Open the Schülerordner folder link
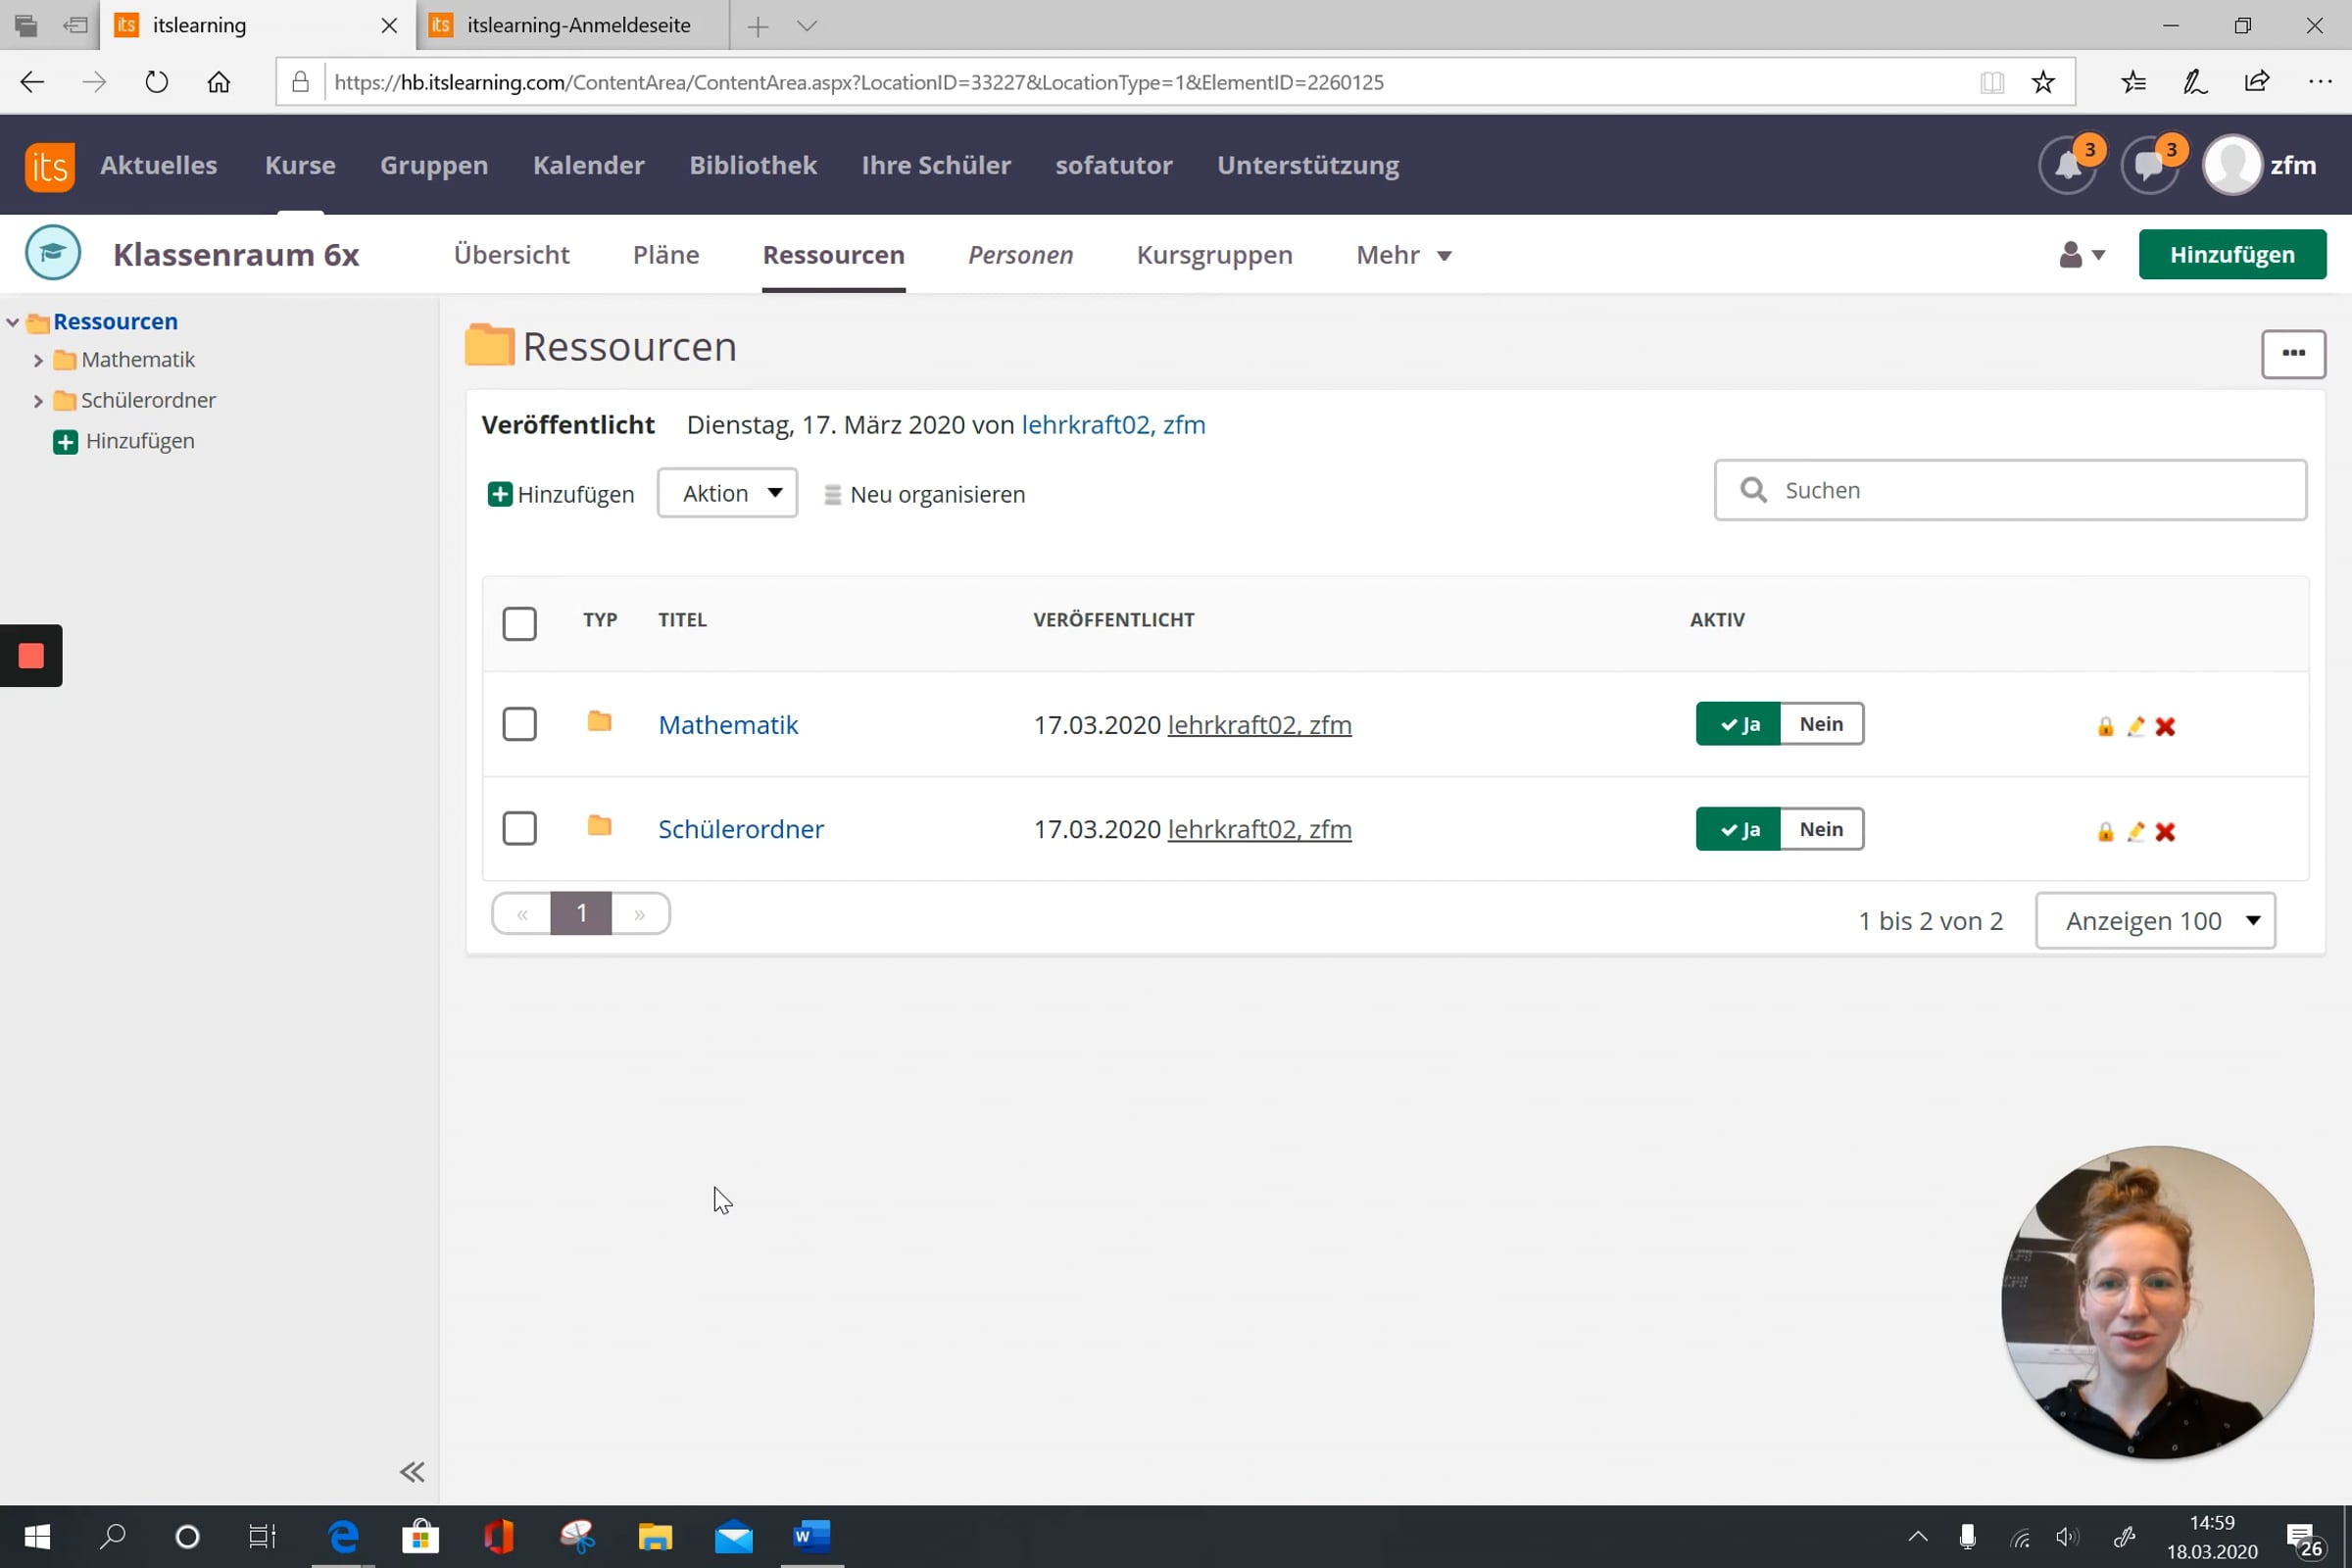Screen dimensions: 2352x1568 740,829
